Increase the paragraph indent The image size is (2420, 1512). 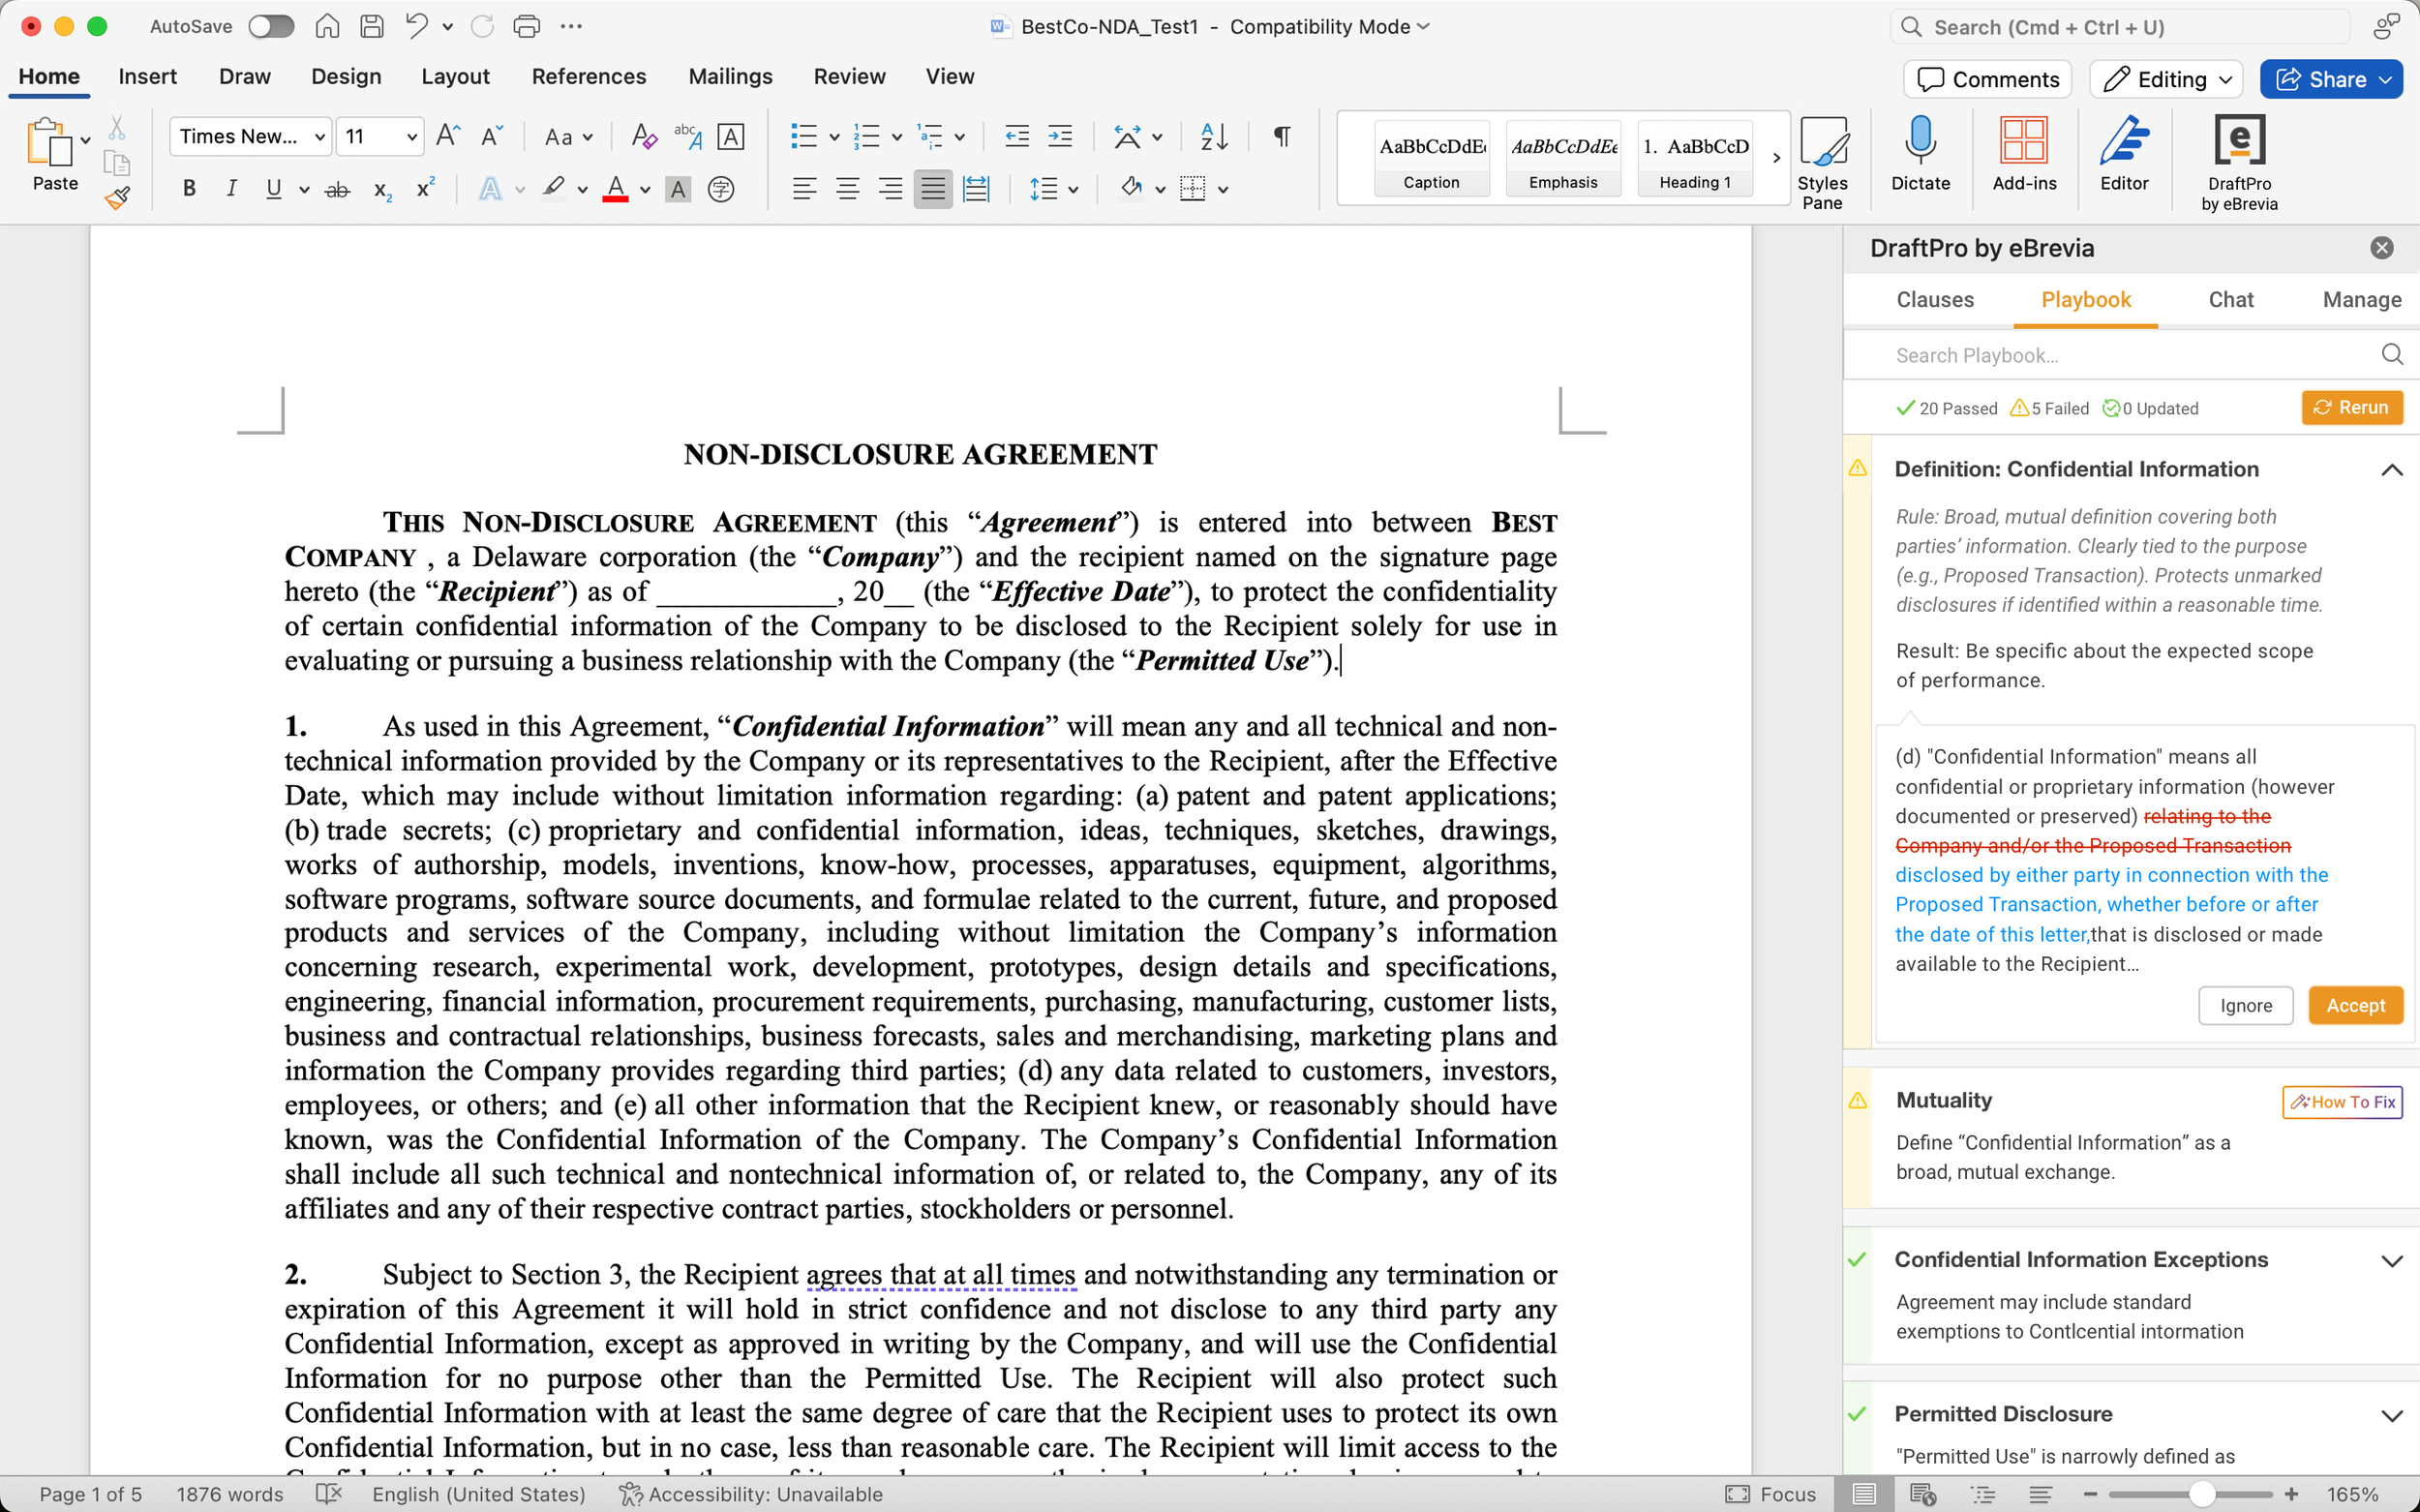point(1060,136)
